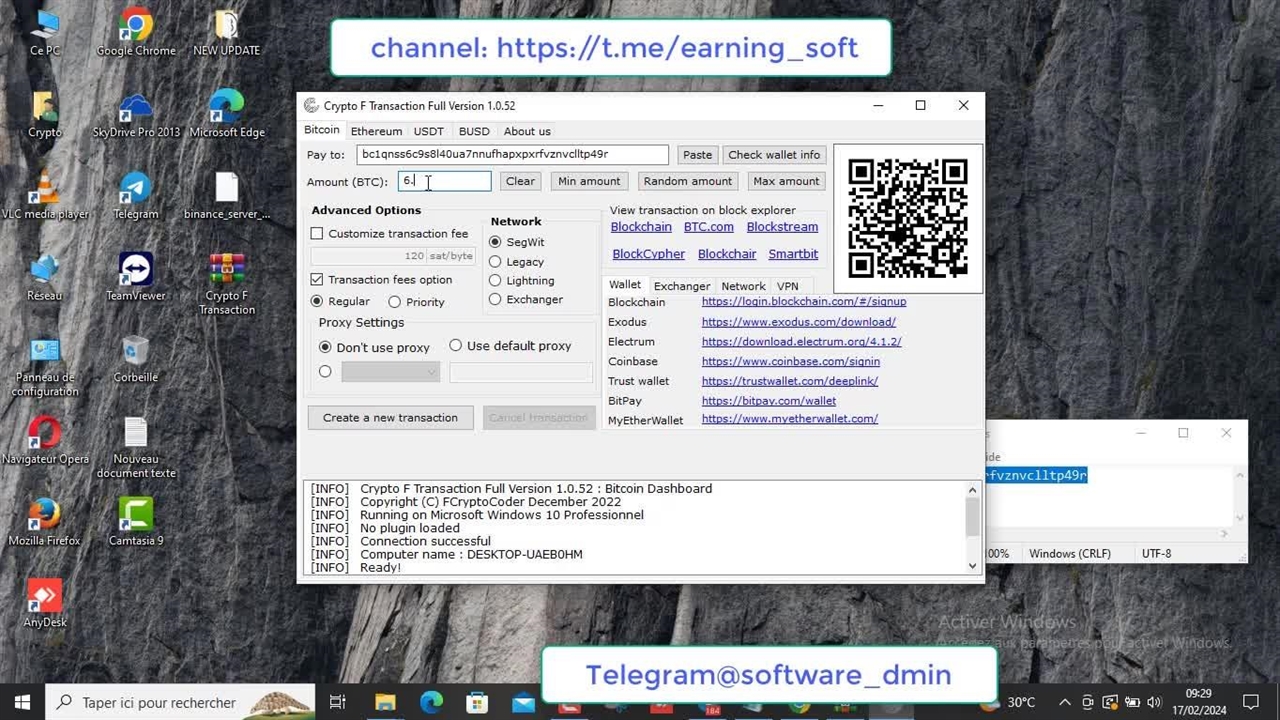Open VLC media player icon

click(x=44, y=190)
